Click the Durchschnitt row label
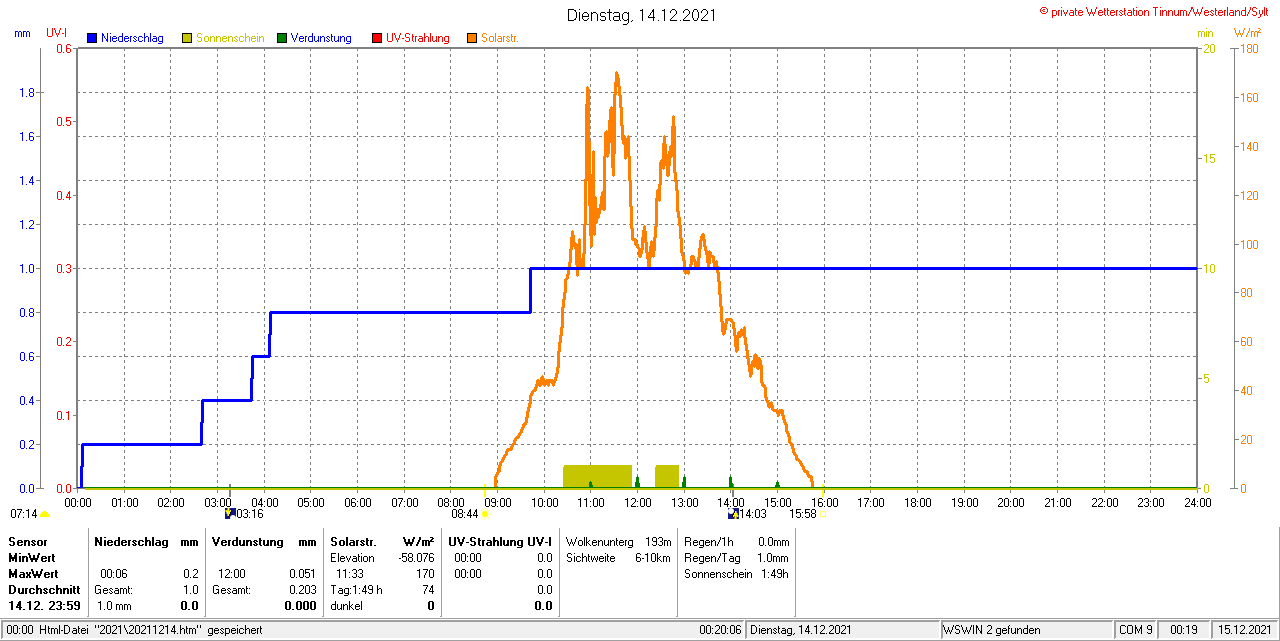This screenshot has height=641, width=1280. 44,589
